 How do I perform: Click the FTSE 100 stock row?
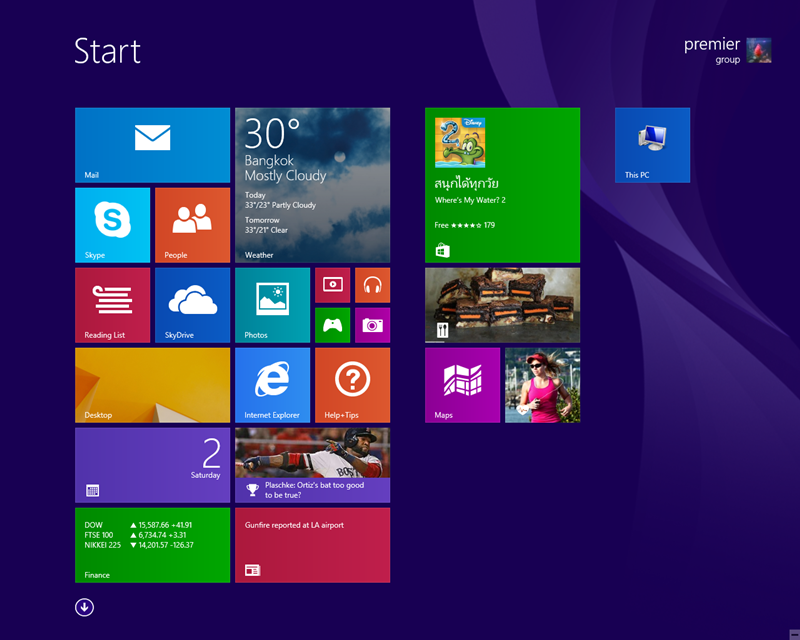(x=135, y=535)
